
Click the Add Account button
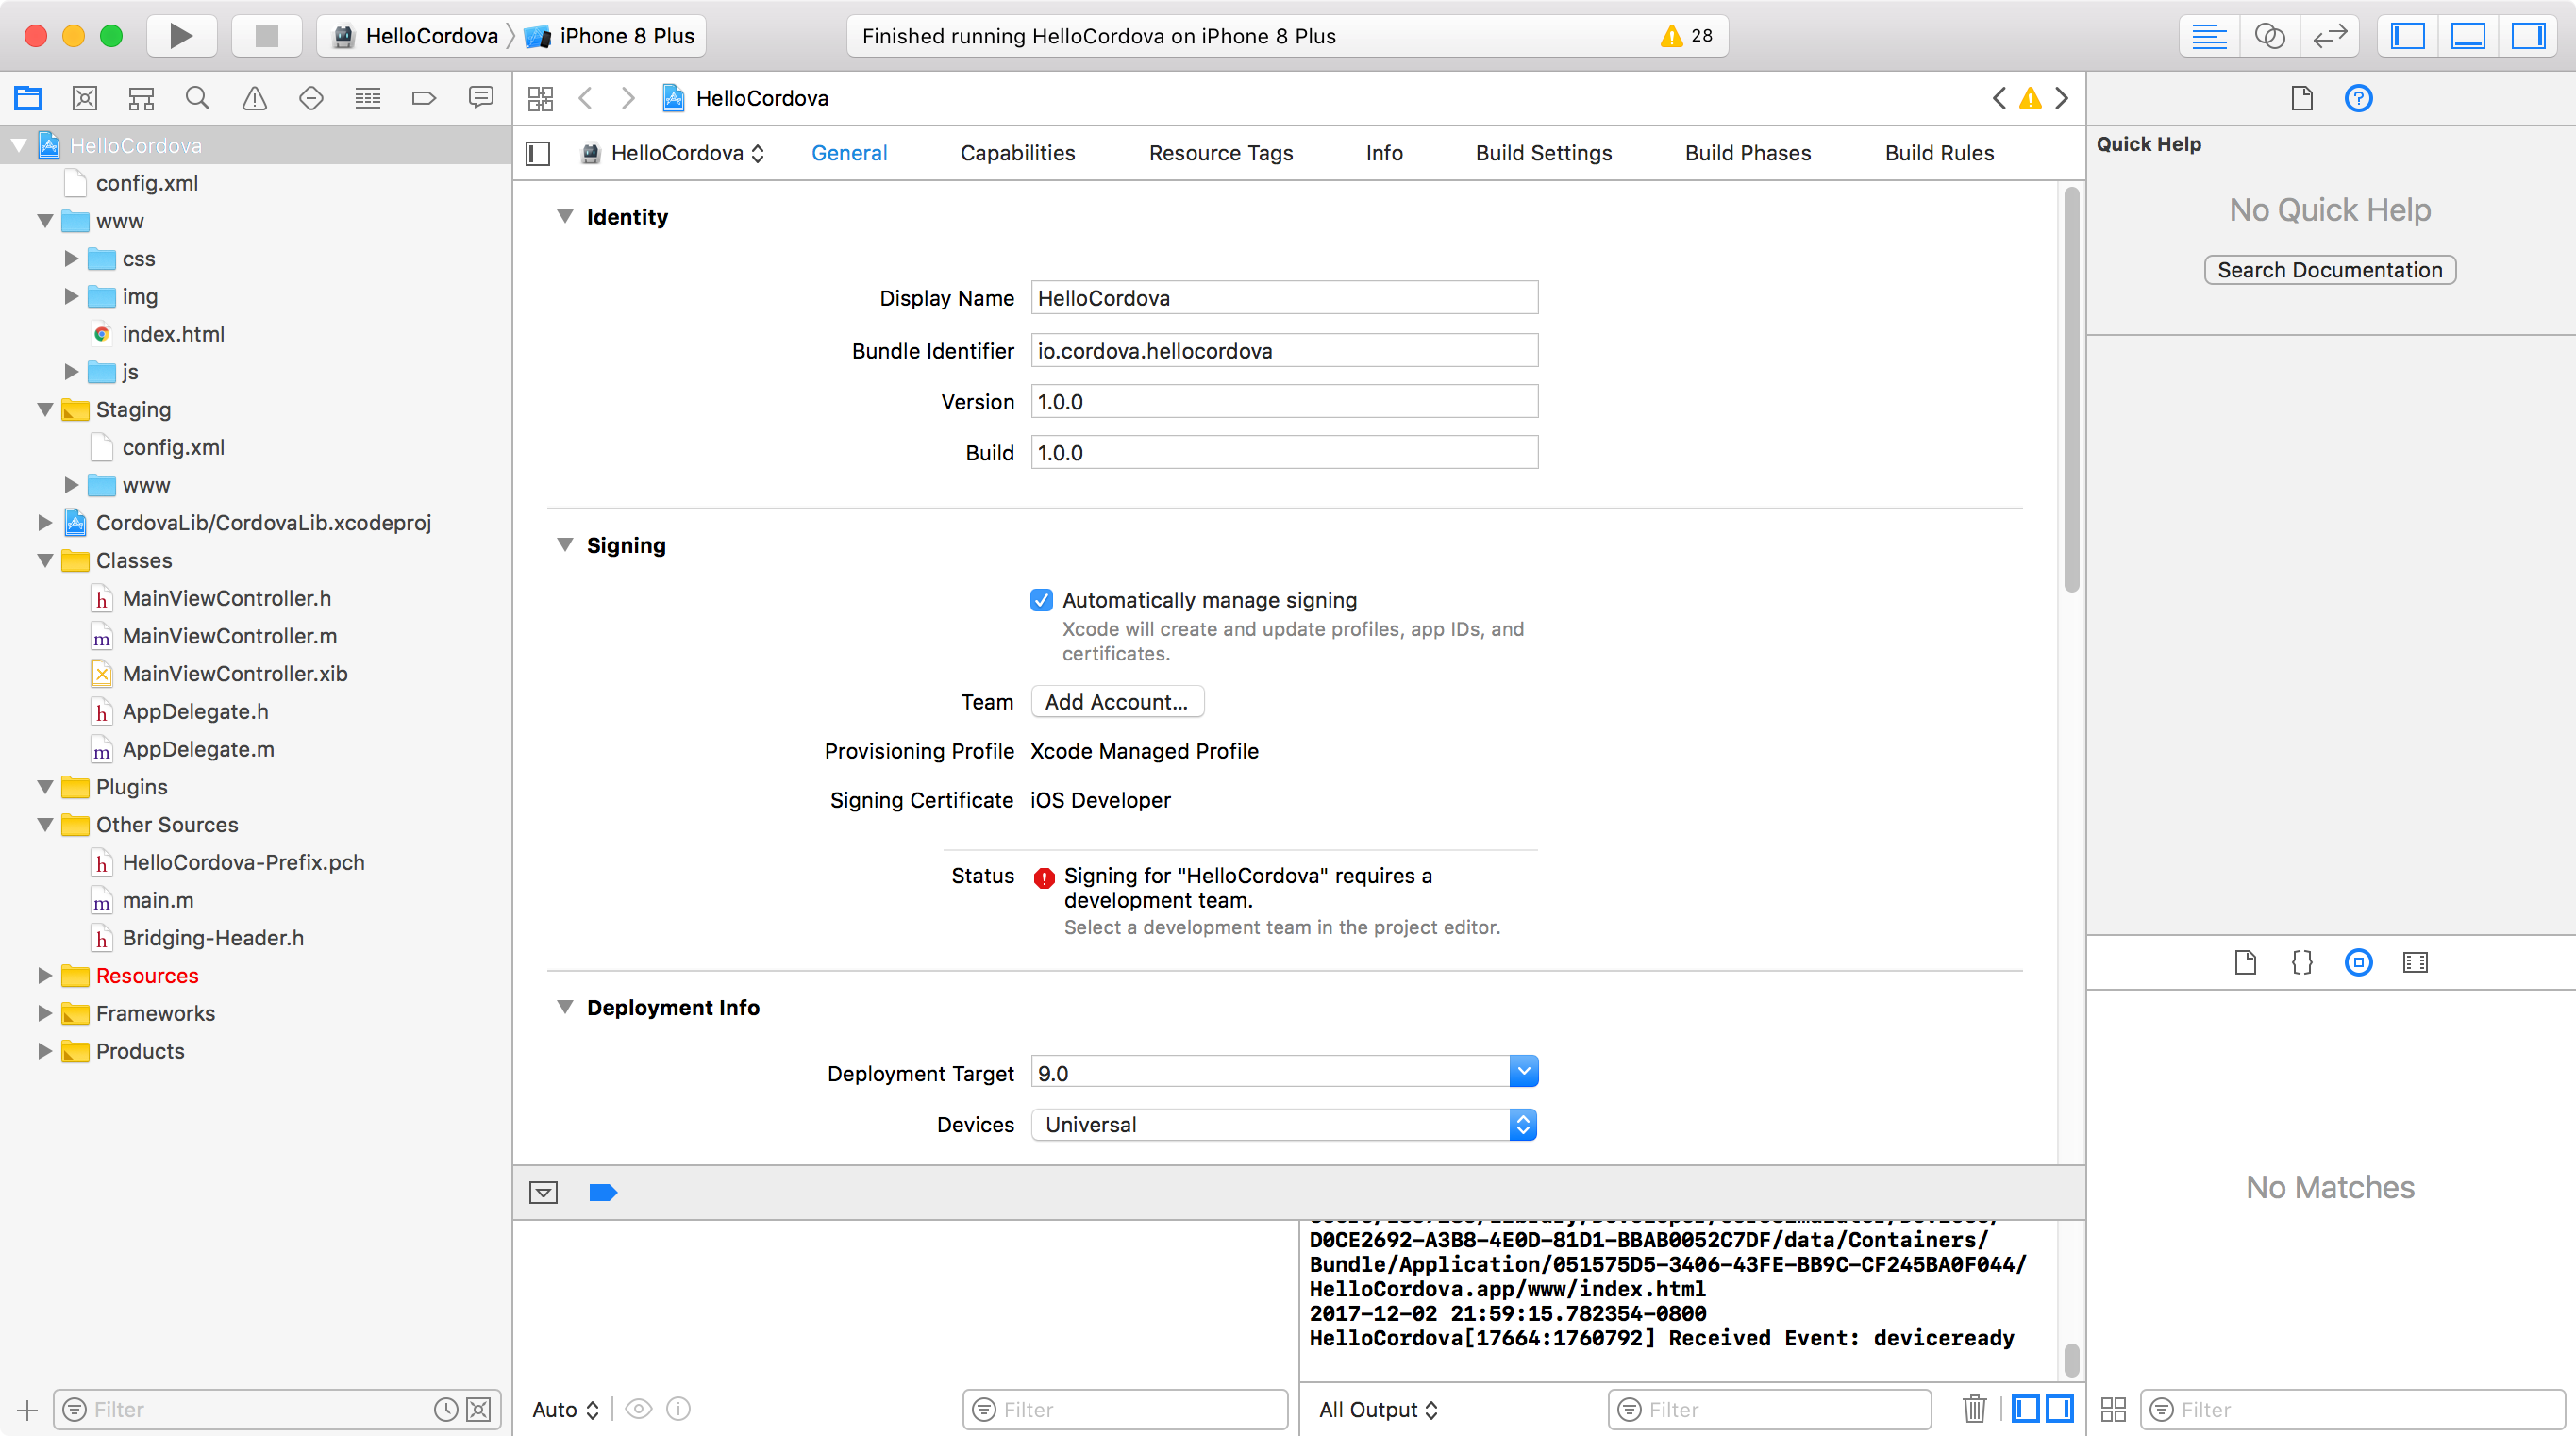[x=1115, y=702]
